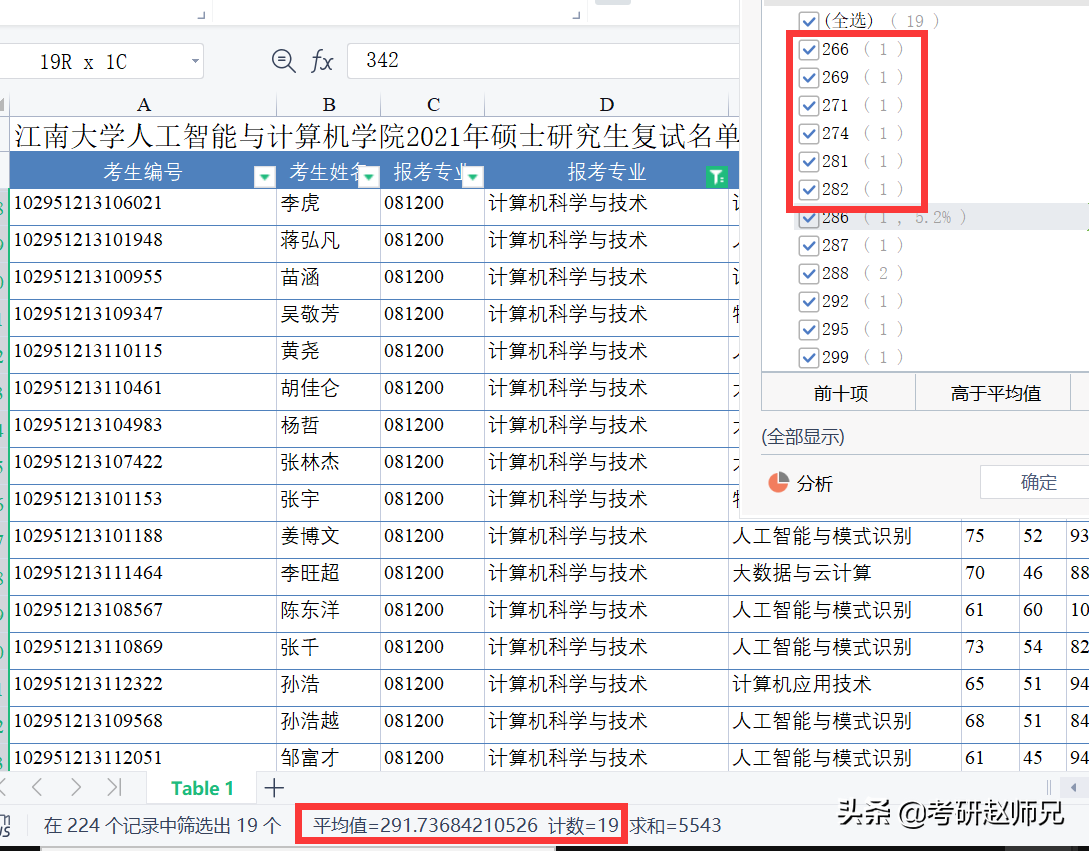Click the magnifier zoom icon beside fx
Image resolution: width=1089 pixels, height=851 pixels.
285,61
